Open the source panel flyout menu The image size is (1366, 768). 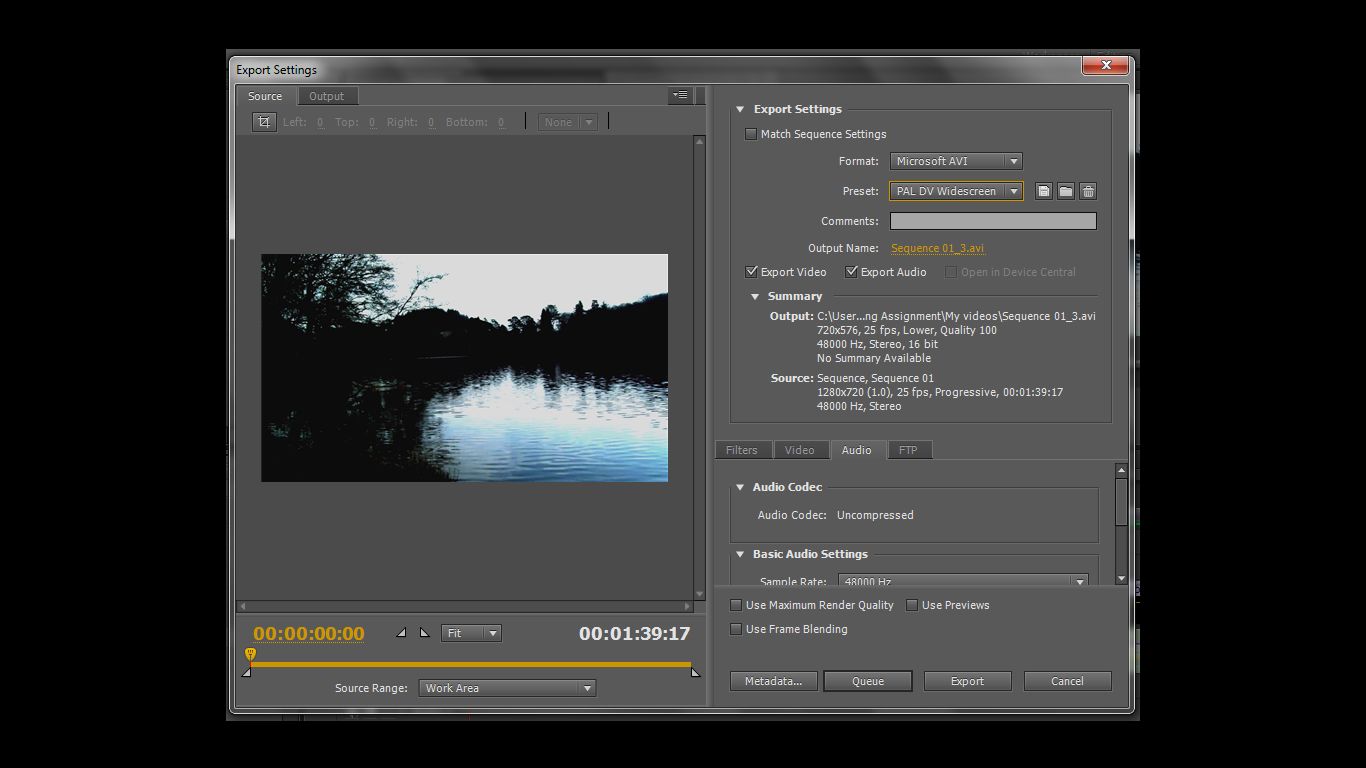coord(680,96)
